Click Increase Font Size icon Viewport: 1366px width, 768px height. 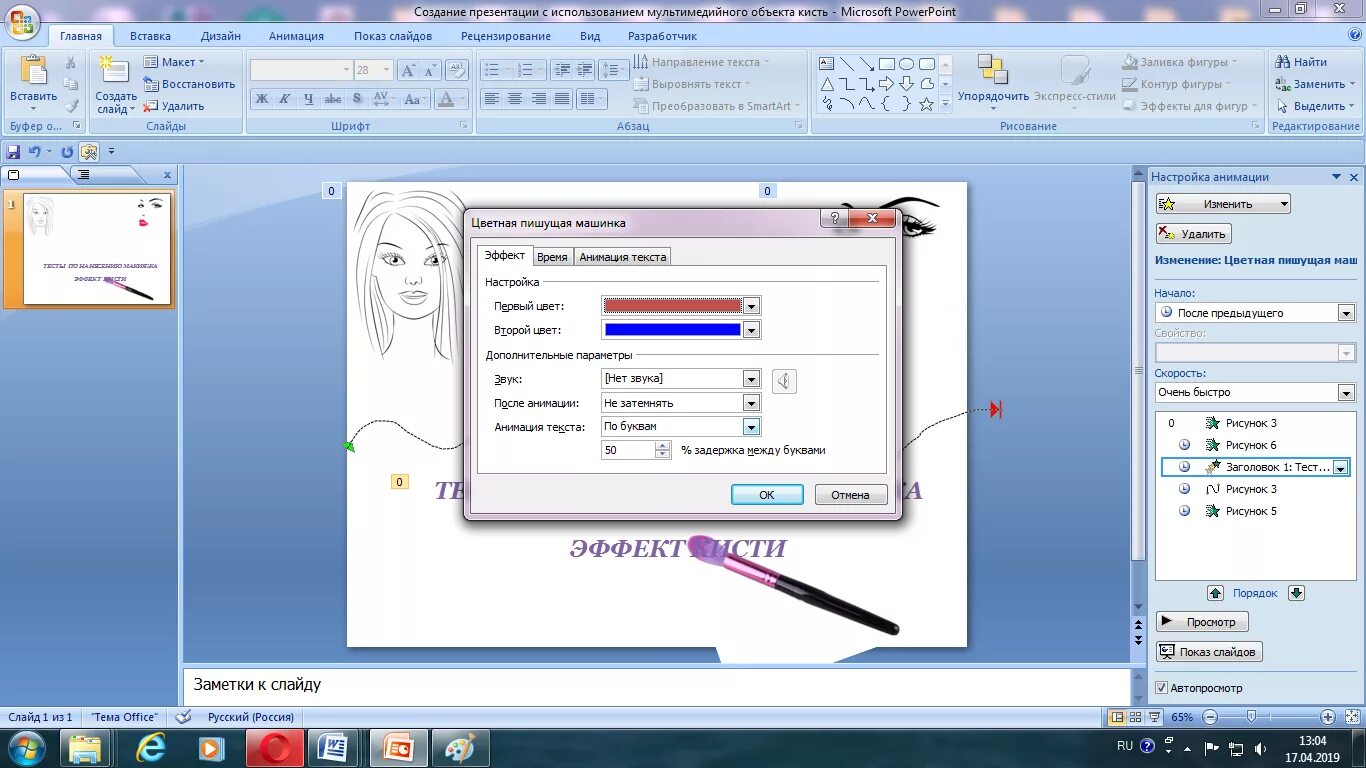tap(407, 70)
